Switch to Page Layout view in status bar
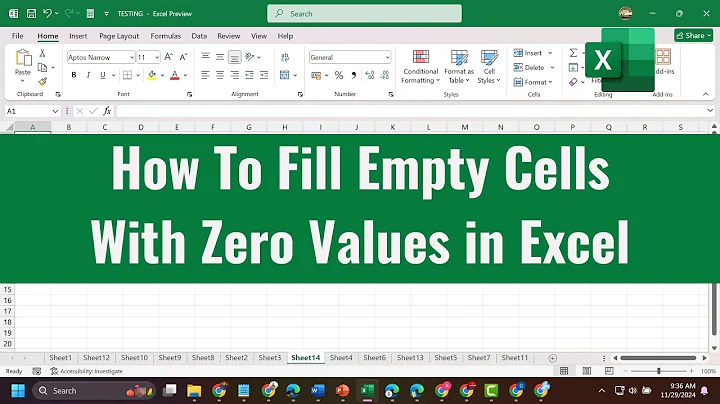The image size is (720, 404). [x=586, y=371]
